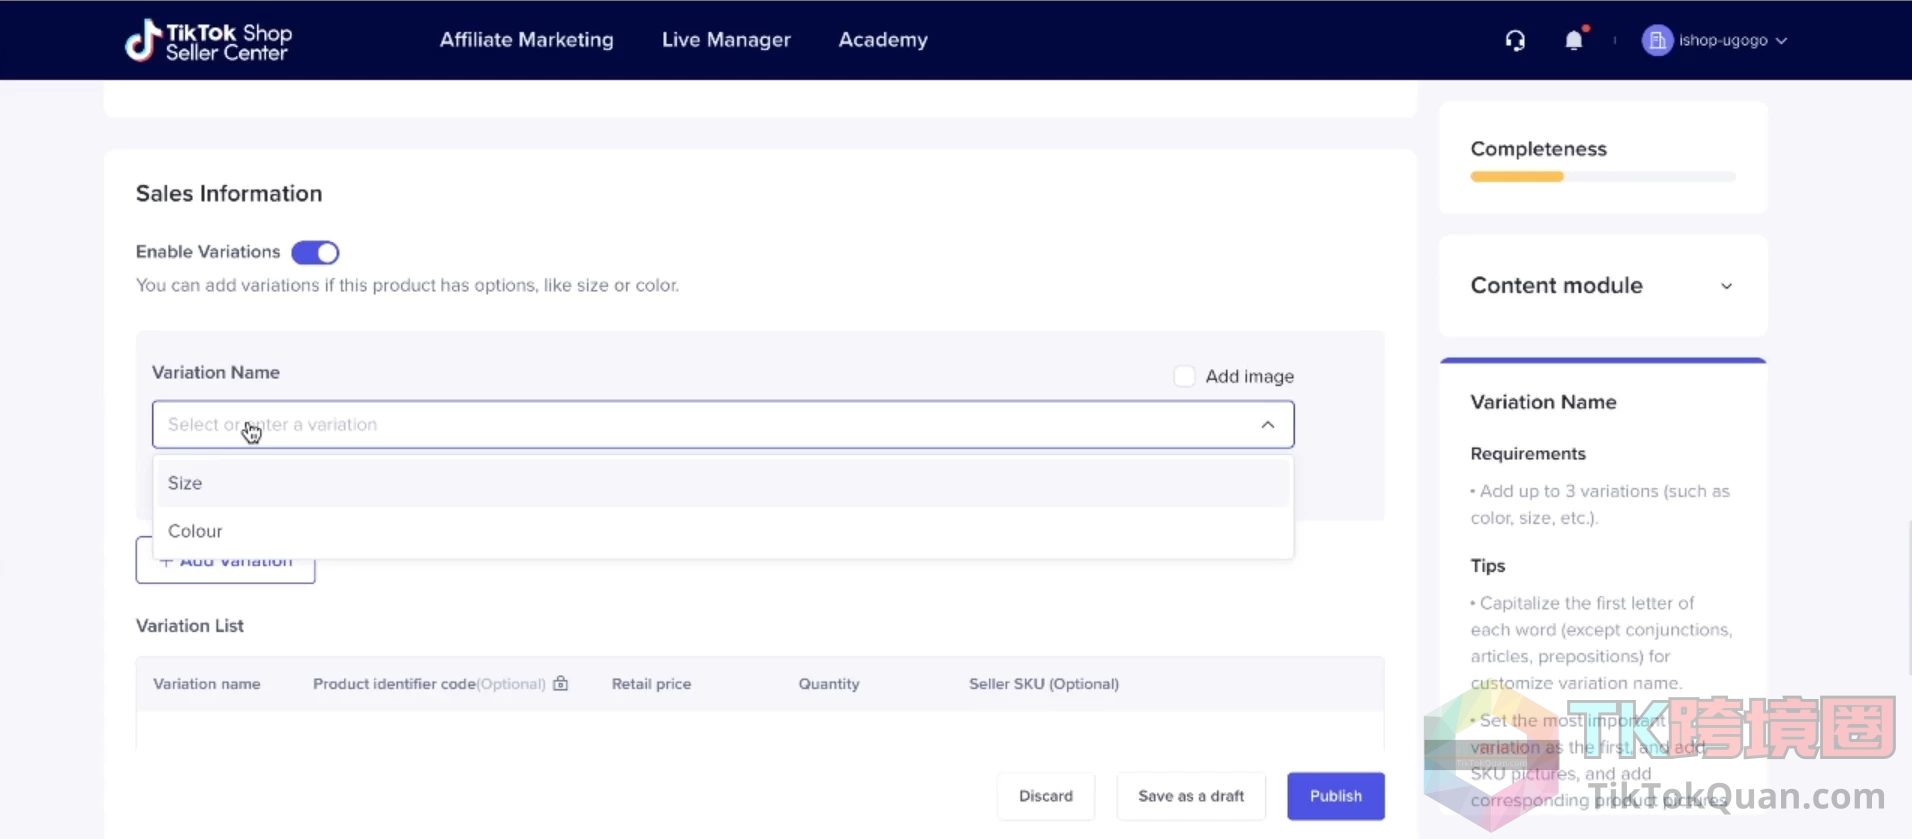
Task: Click the Variation List heading
Action: [190, 626]
